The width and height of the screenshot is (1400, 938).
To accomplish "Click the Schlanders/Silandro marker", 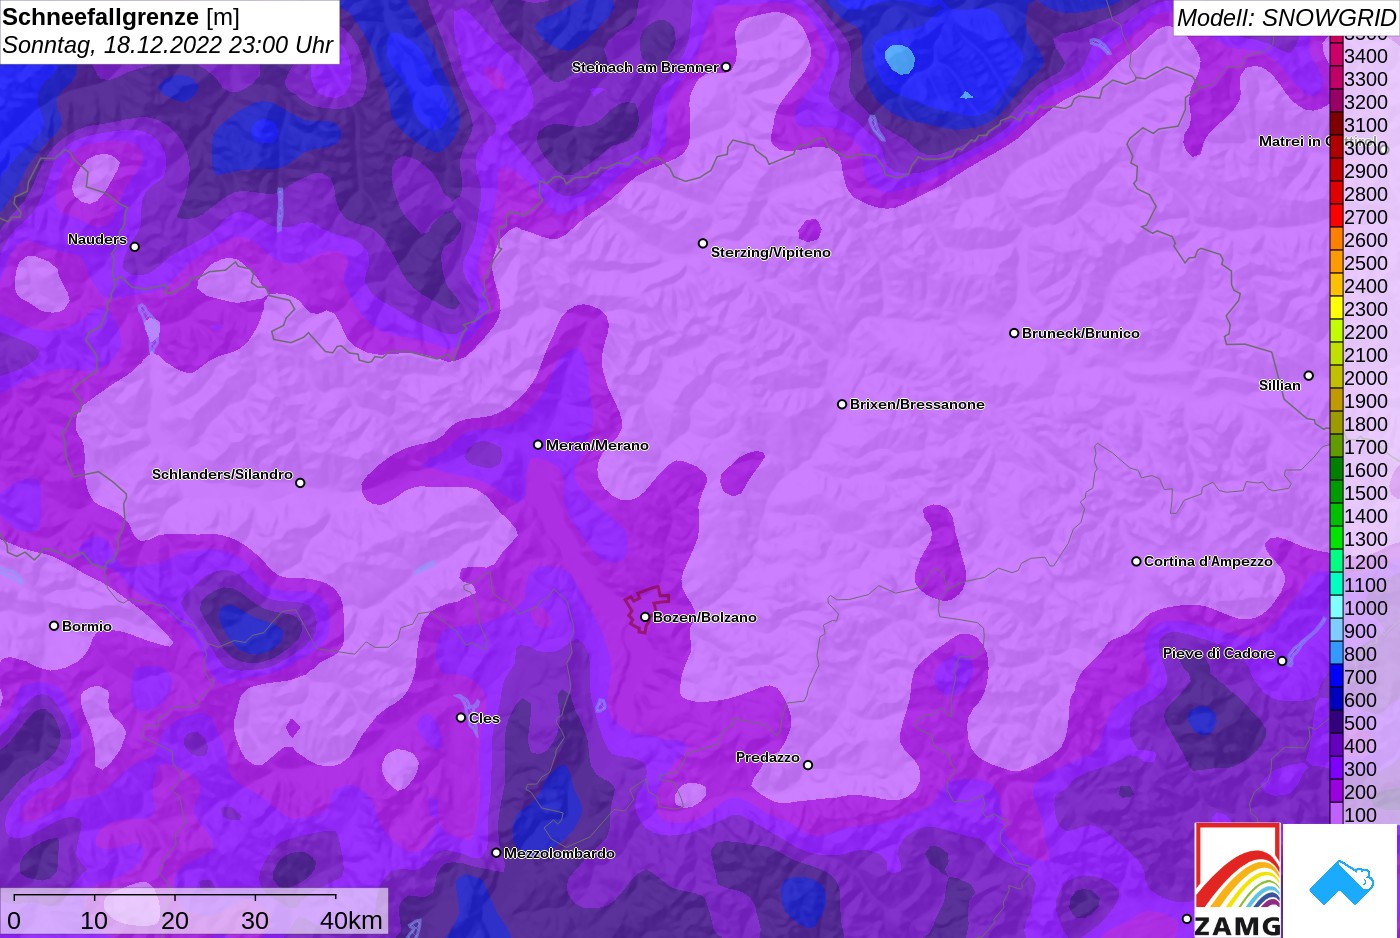I will pyautogui.click(x=300, y=483).
